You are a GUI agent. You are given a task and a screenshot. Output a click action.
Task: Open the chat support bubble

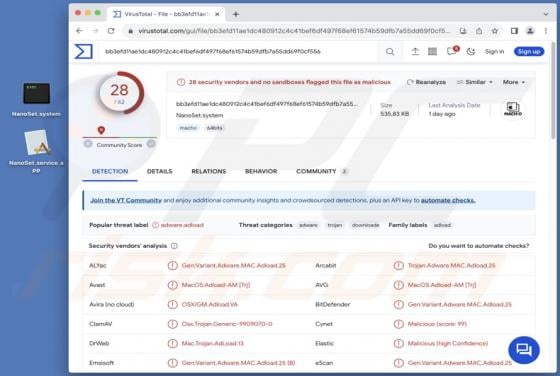click(x=524, y=350)
